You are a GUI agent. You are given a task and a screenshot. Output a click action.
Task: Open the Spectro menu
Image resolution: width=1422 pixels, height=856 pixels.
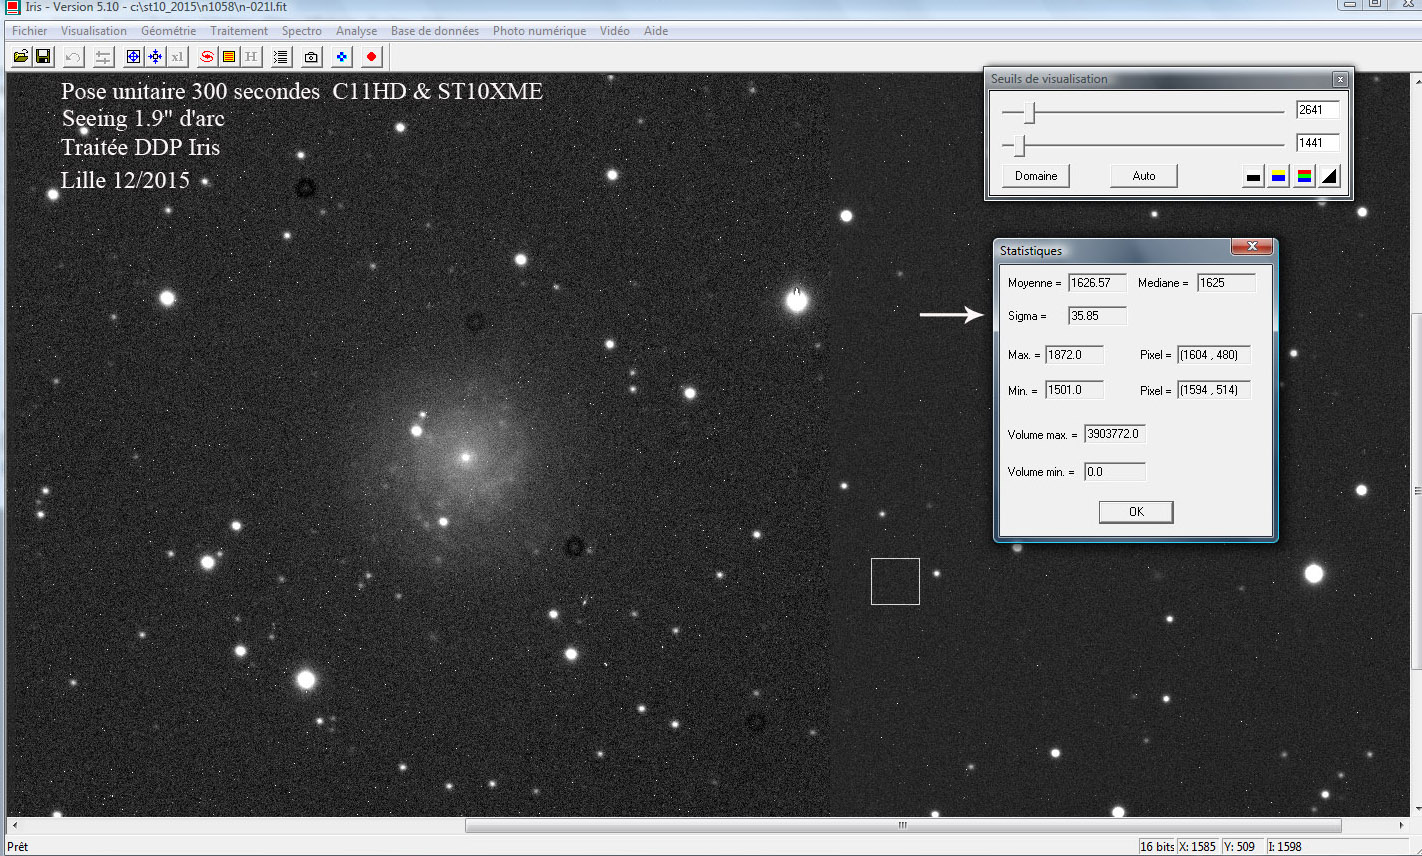tap(302, 31)
